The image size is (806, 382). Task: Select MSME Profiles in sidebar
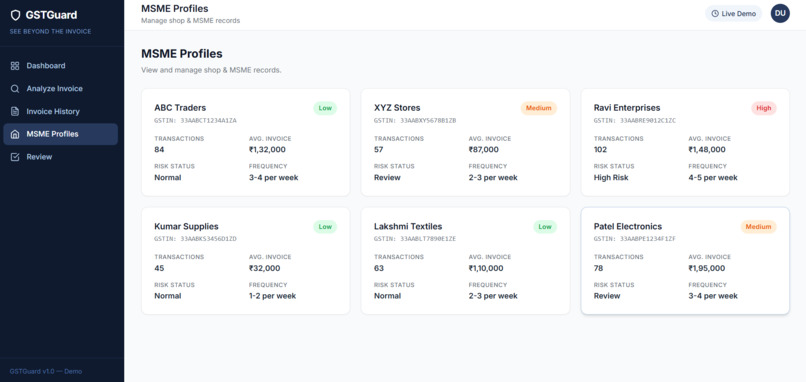click(61, 134)
